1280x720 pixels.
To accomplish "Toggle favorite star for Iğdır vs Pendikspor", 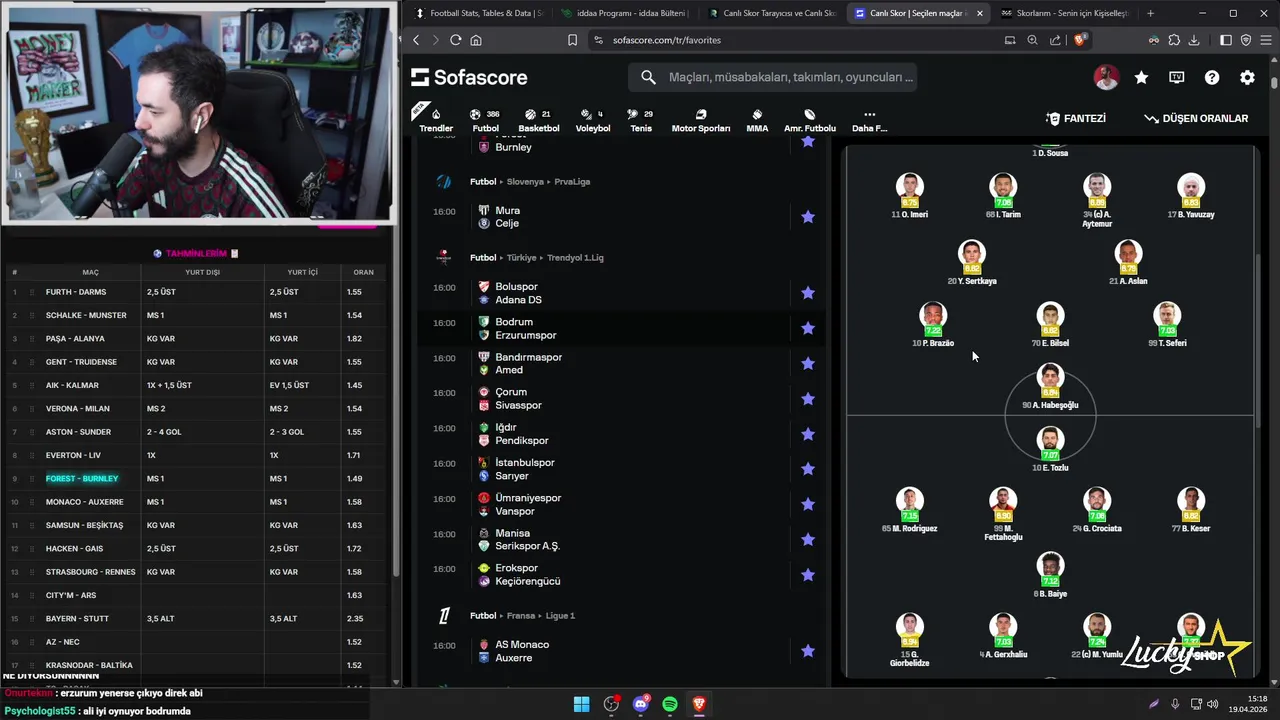I will (x=808, y=434).
